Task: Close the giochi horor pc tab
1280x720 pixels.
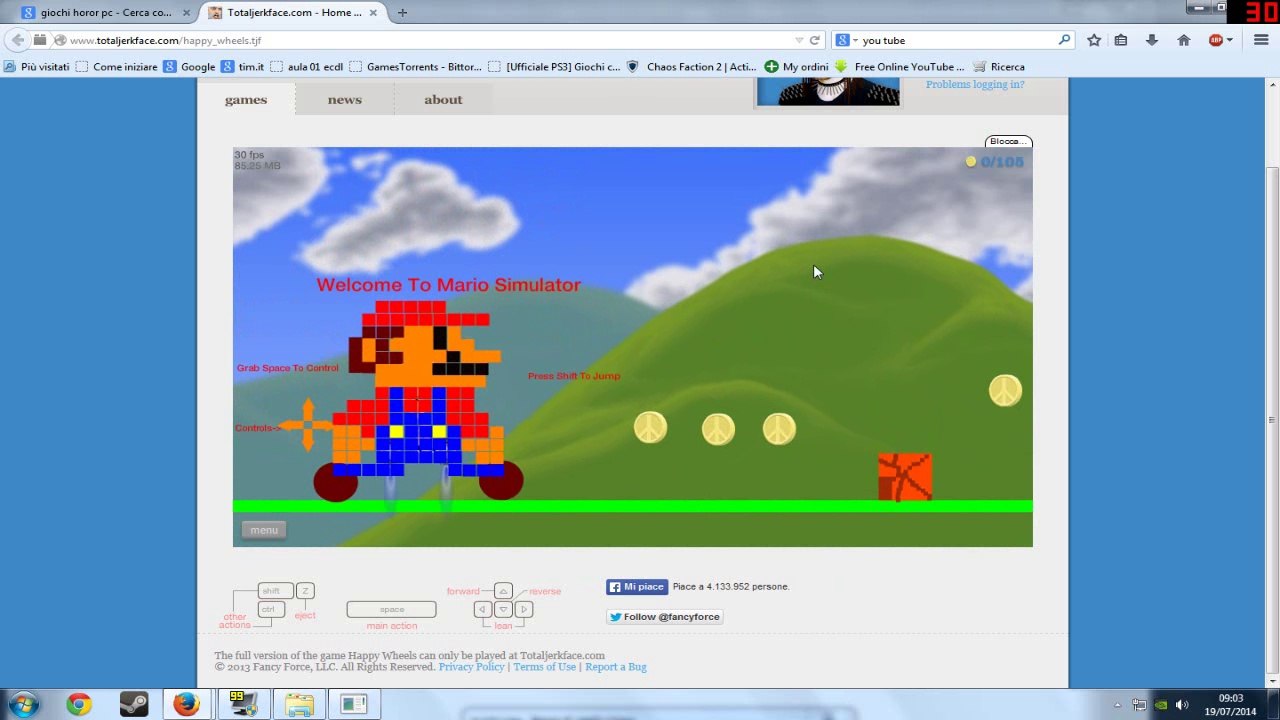Action: (186, 13)
